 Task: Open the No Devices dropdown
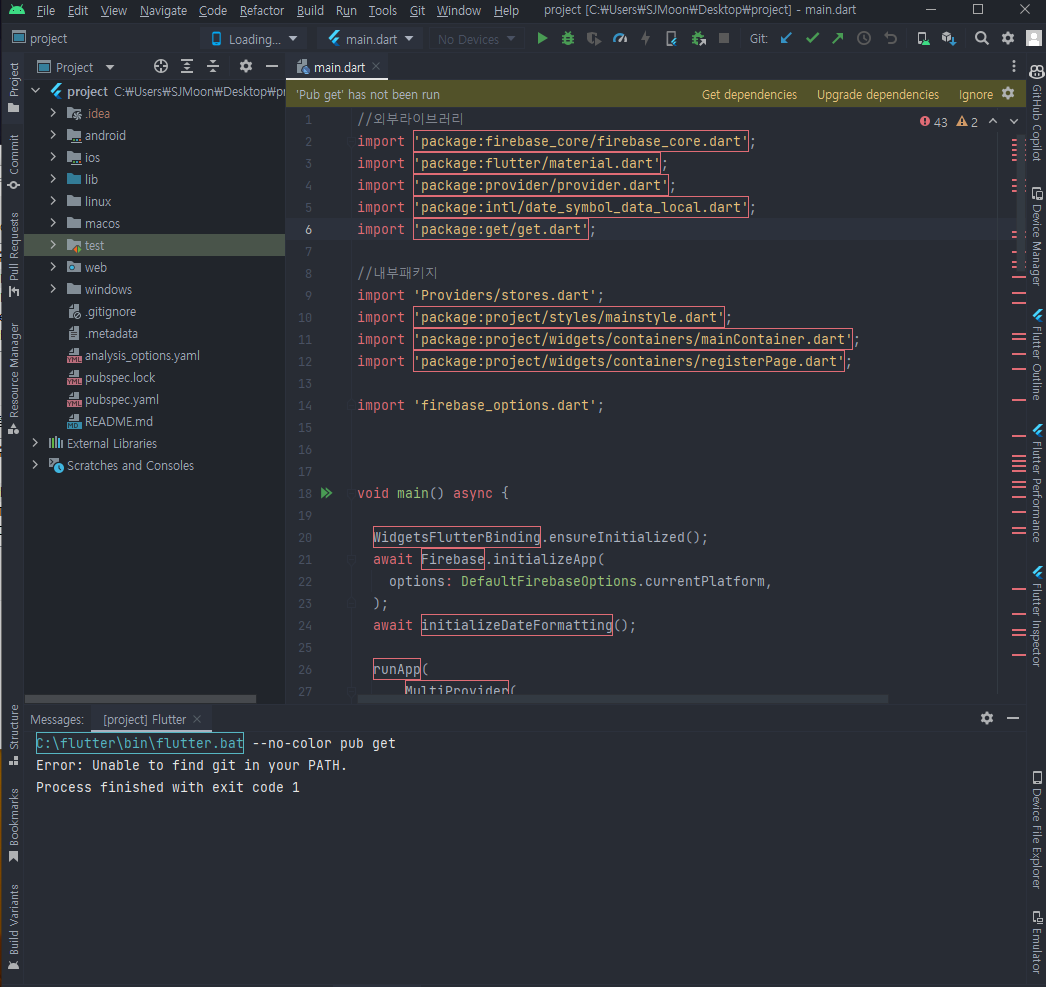click(476, 39)
